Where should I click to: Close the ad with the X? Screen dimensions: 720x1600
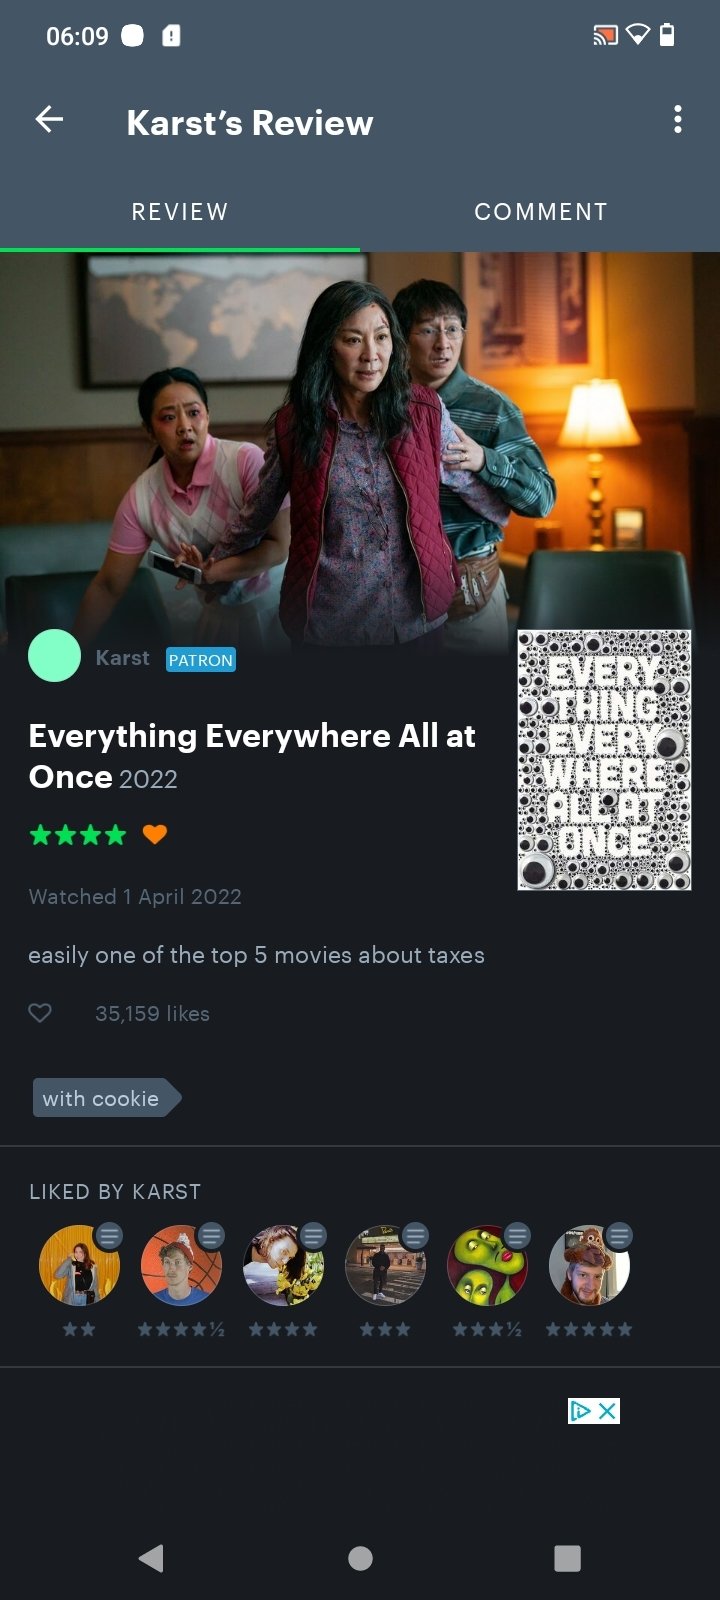point(607,1411)
